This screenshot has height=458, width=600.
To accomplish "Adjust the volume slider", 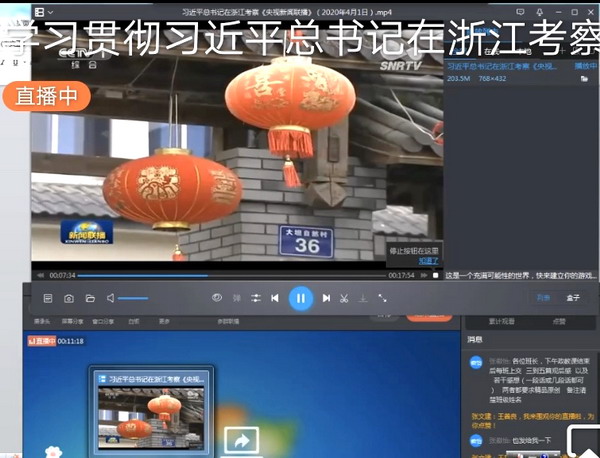I will pyautogui.click(x=133, y=298).
